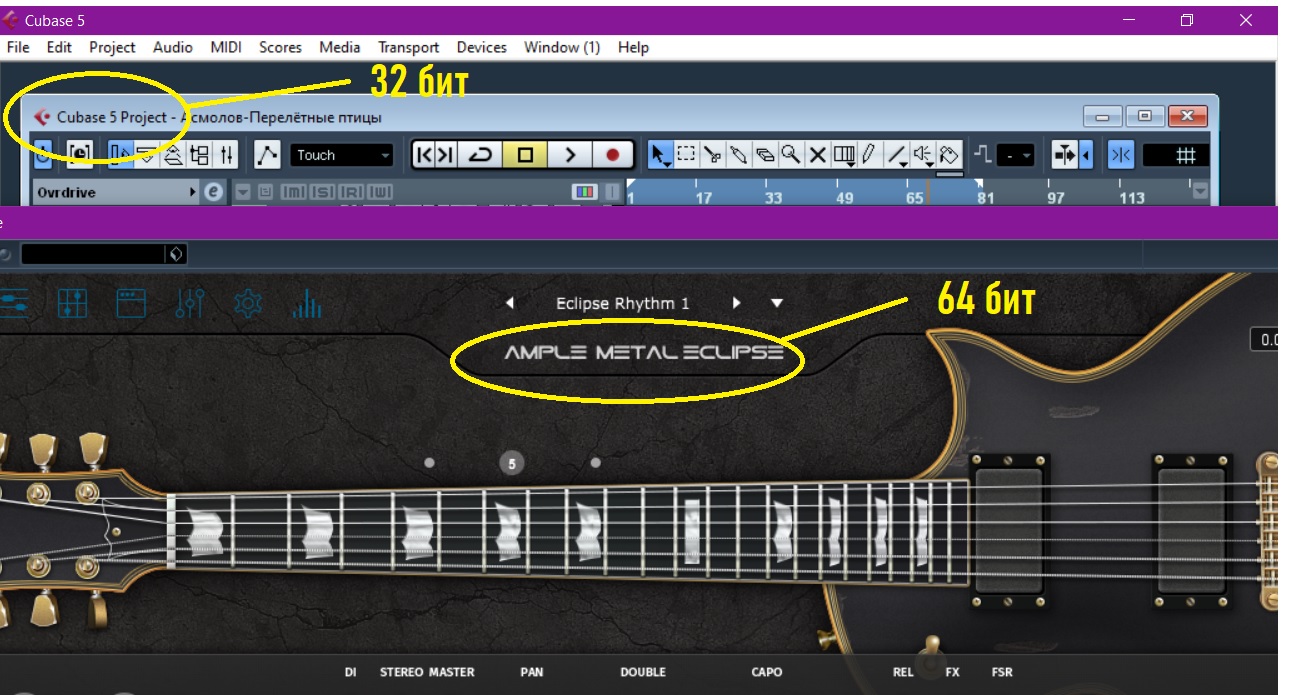The height and width of the screenshot is (695, 1290).
Task: Click bar 33 on the timeline ruler
Action: (x=773, y=197)
